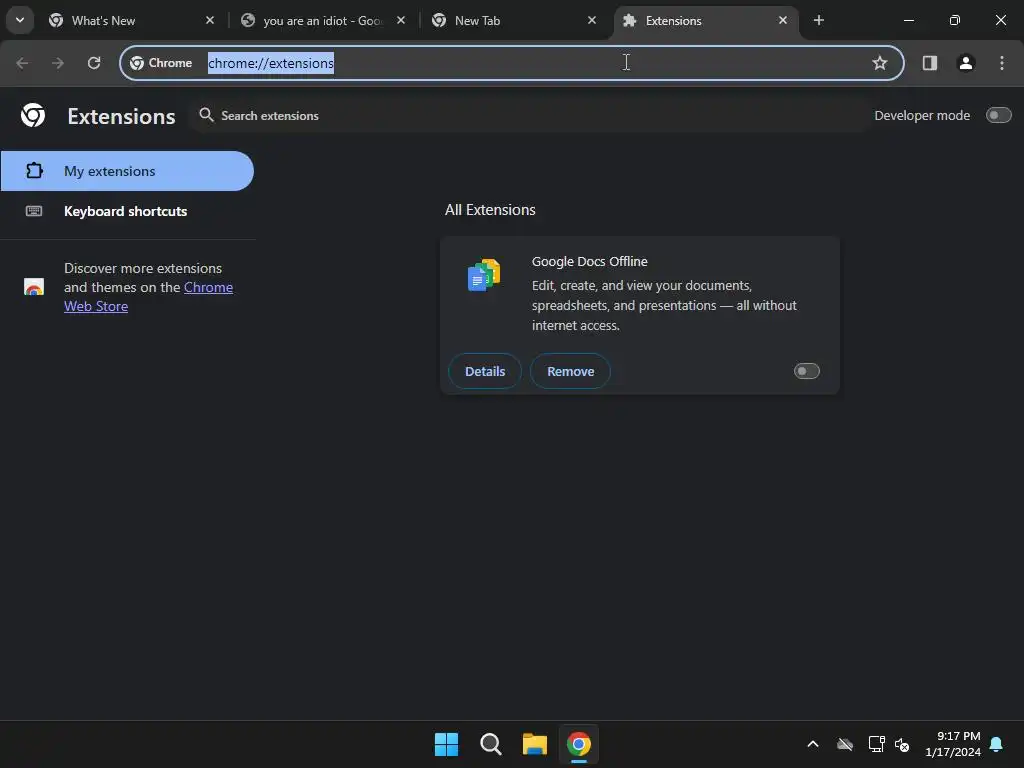Switch to the 'you are an idiot' tab
Viewport: 1024px width, 768px height.
coord(323,21)
